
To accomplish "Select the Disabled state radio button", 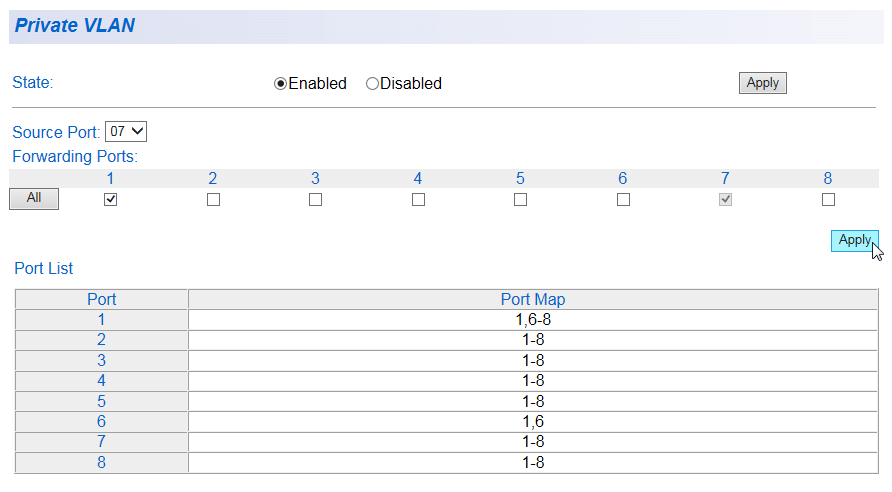I will coord(372,84).
